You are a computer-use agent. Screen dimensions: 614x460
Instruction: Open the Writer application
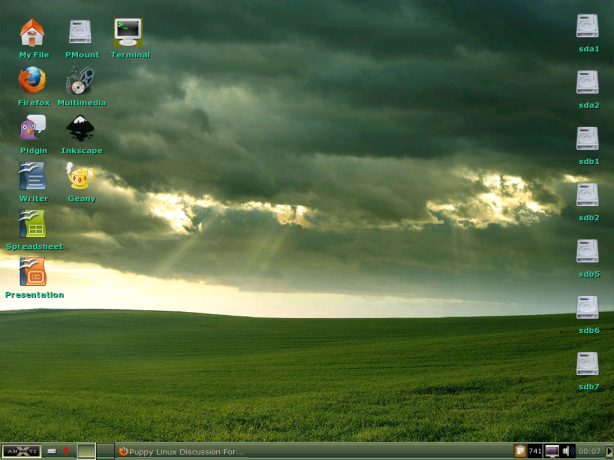(33, 177)
